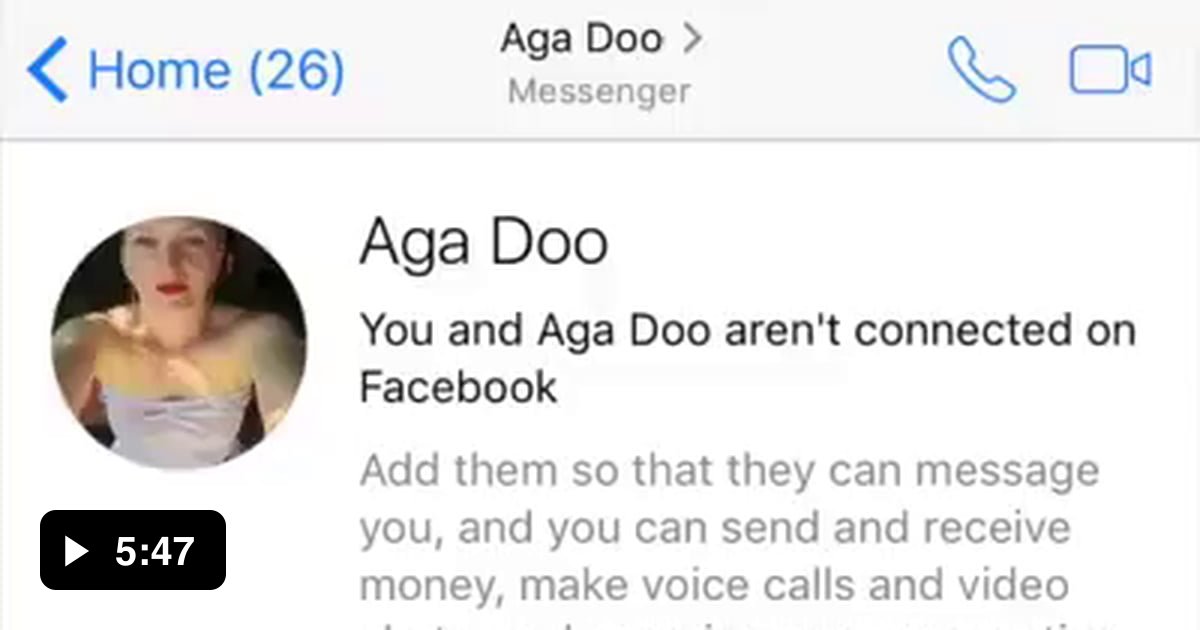The width and height of the screenshot is (1200, 630).
Task: Go back to Home (26)
Action: pyautogui.click(x=186, y=71)
